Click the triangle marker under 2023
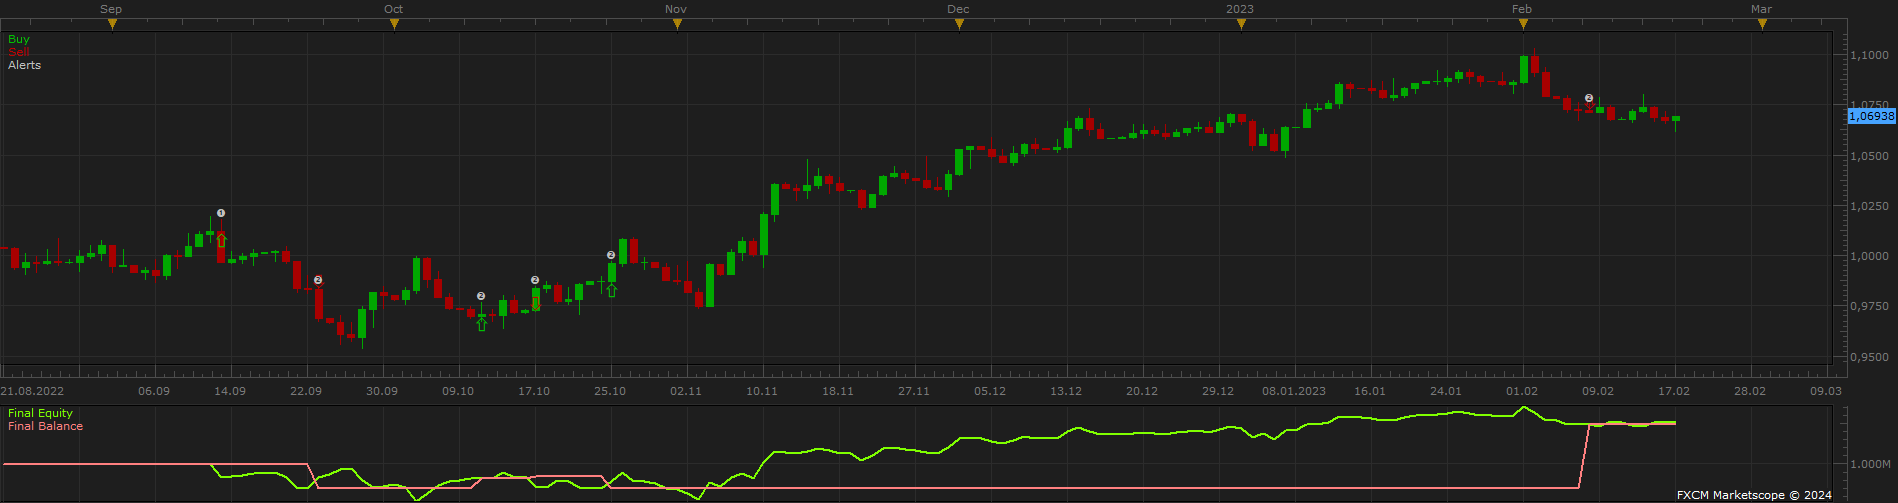The image size is (1898, 503). click(1241, 24)
